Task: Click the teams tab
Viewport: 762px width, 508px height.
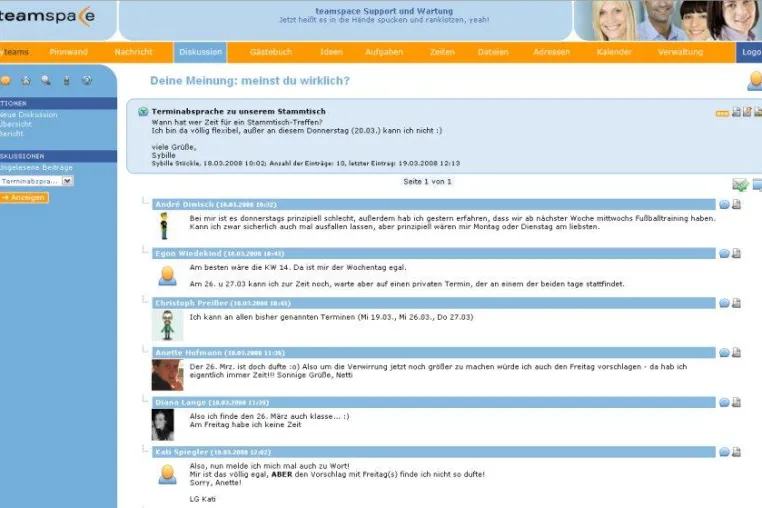Action: (15, 52)
